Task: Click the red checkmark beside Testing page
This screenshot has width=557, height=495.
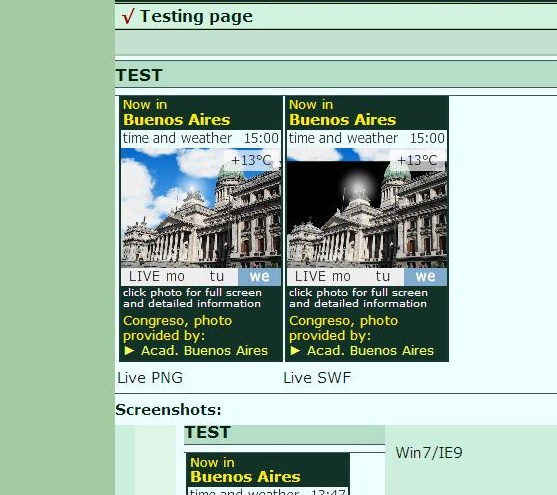Action: pyautogui.click(x=128, y=16)
